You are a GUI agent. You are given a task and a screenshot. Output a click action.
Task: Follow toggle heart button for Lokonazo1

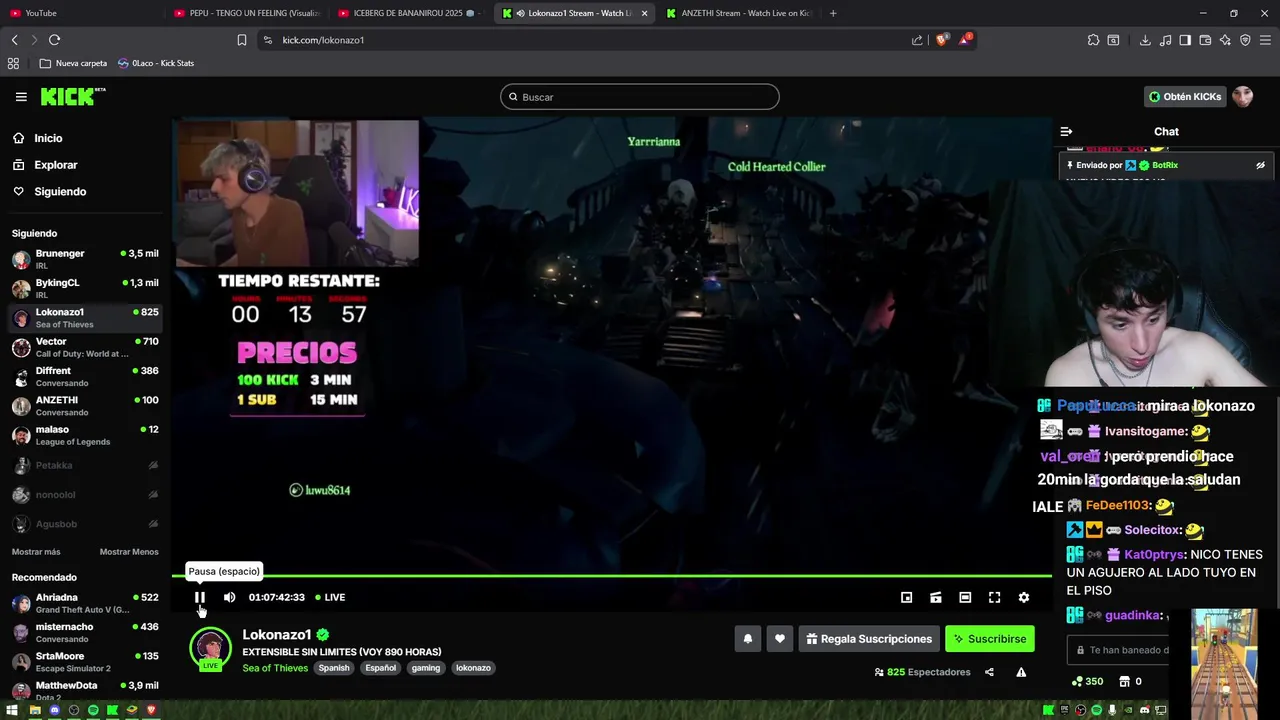click(779, 639)
